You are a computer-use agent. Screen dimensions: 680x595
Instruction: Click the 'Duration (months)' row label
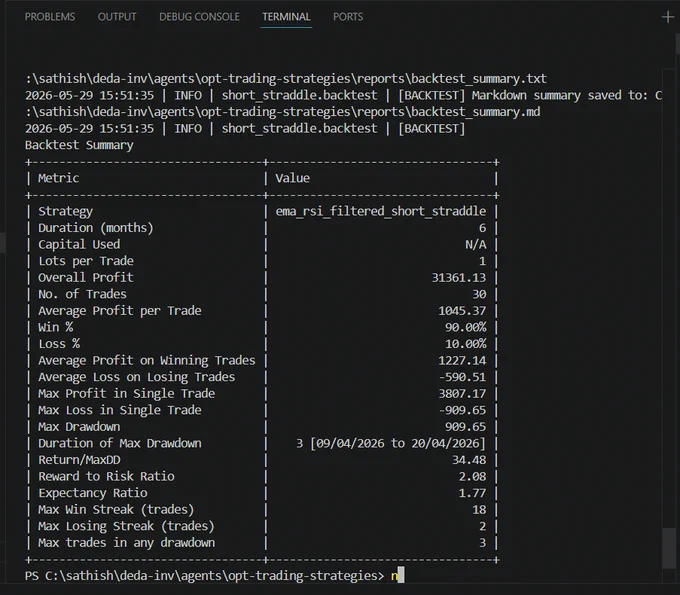pos(96,228)
